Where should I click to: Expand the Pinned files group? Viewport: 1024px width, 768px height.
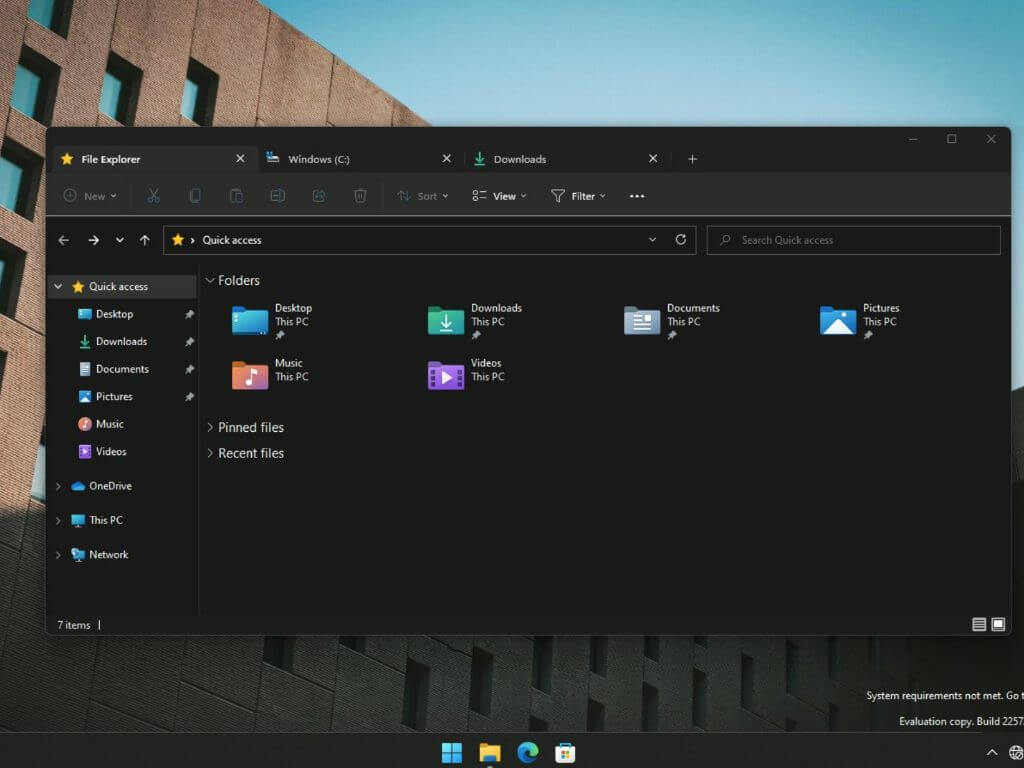pos(210,427)
